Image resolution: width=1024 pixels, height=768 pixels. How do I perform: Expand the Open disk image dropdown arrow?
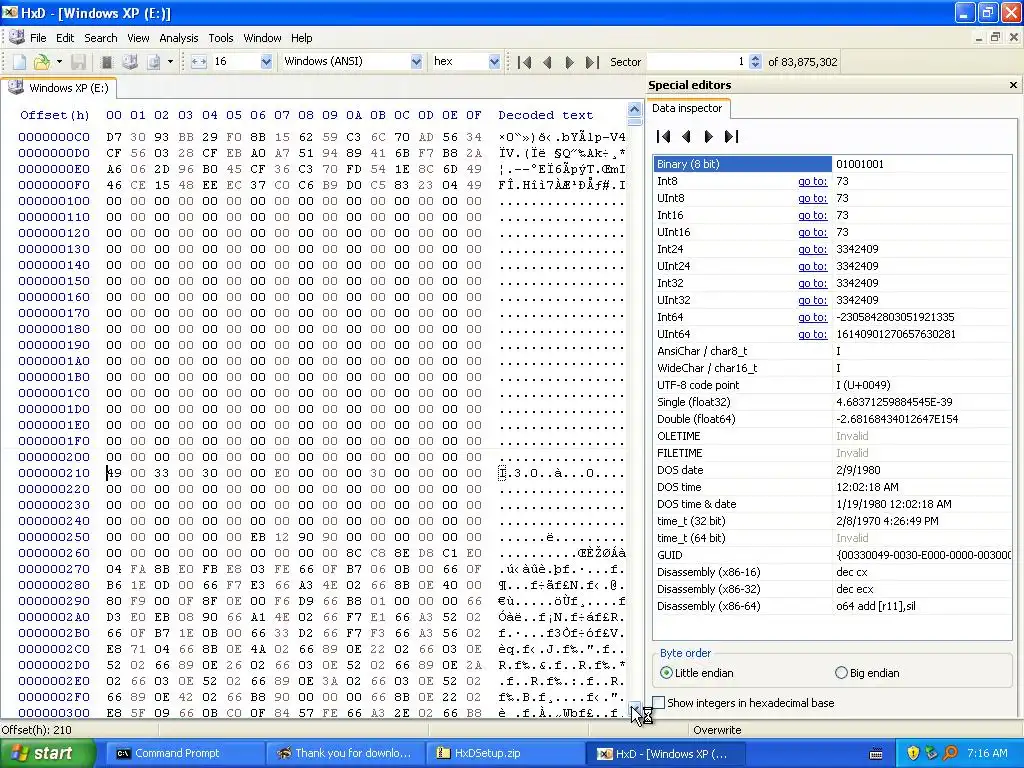tap(170, 62)
